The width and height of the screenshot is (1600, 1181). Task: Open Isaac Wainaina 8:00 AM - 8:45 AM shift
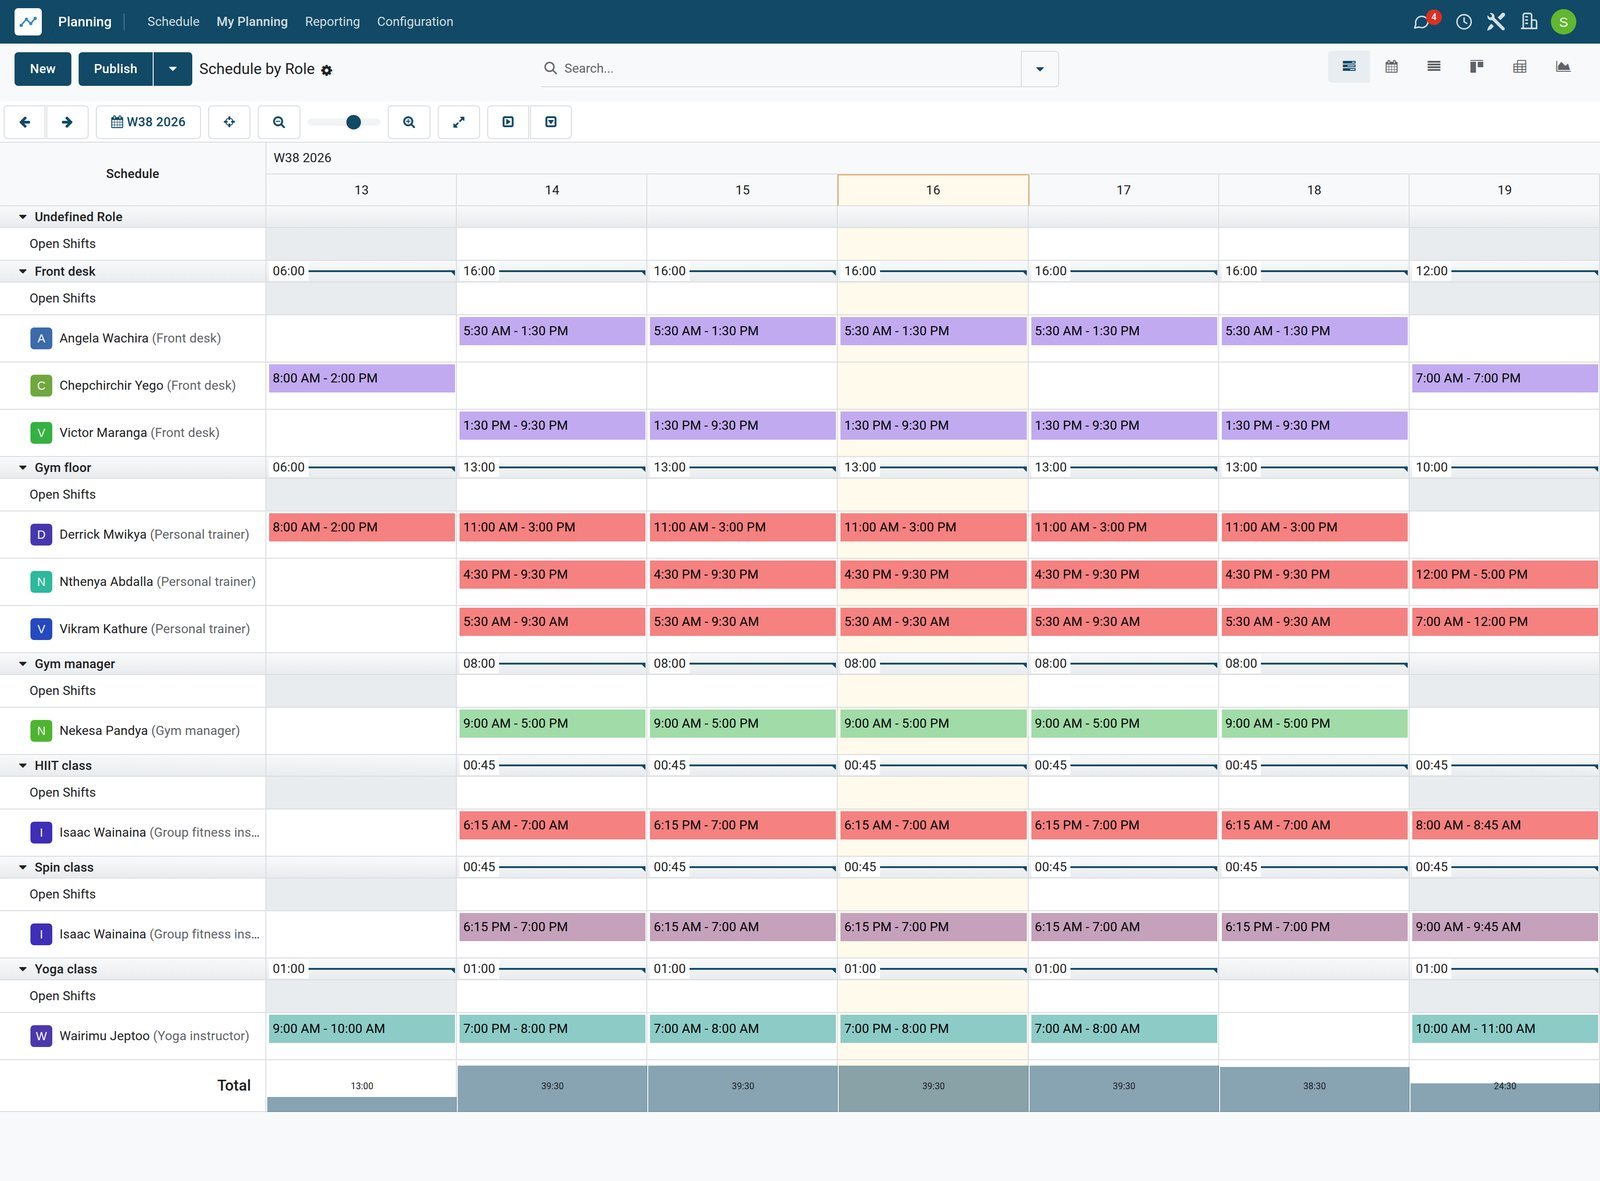(x=1505, y=825)
